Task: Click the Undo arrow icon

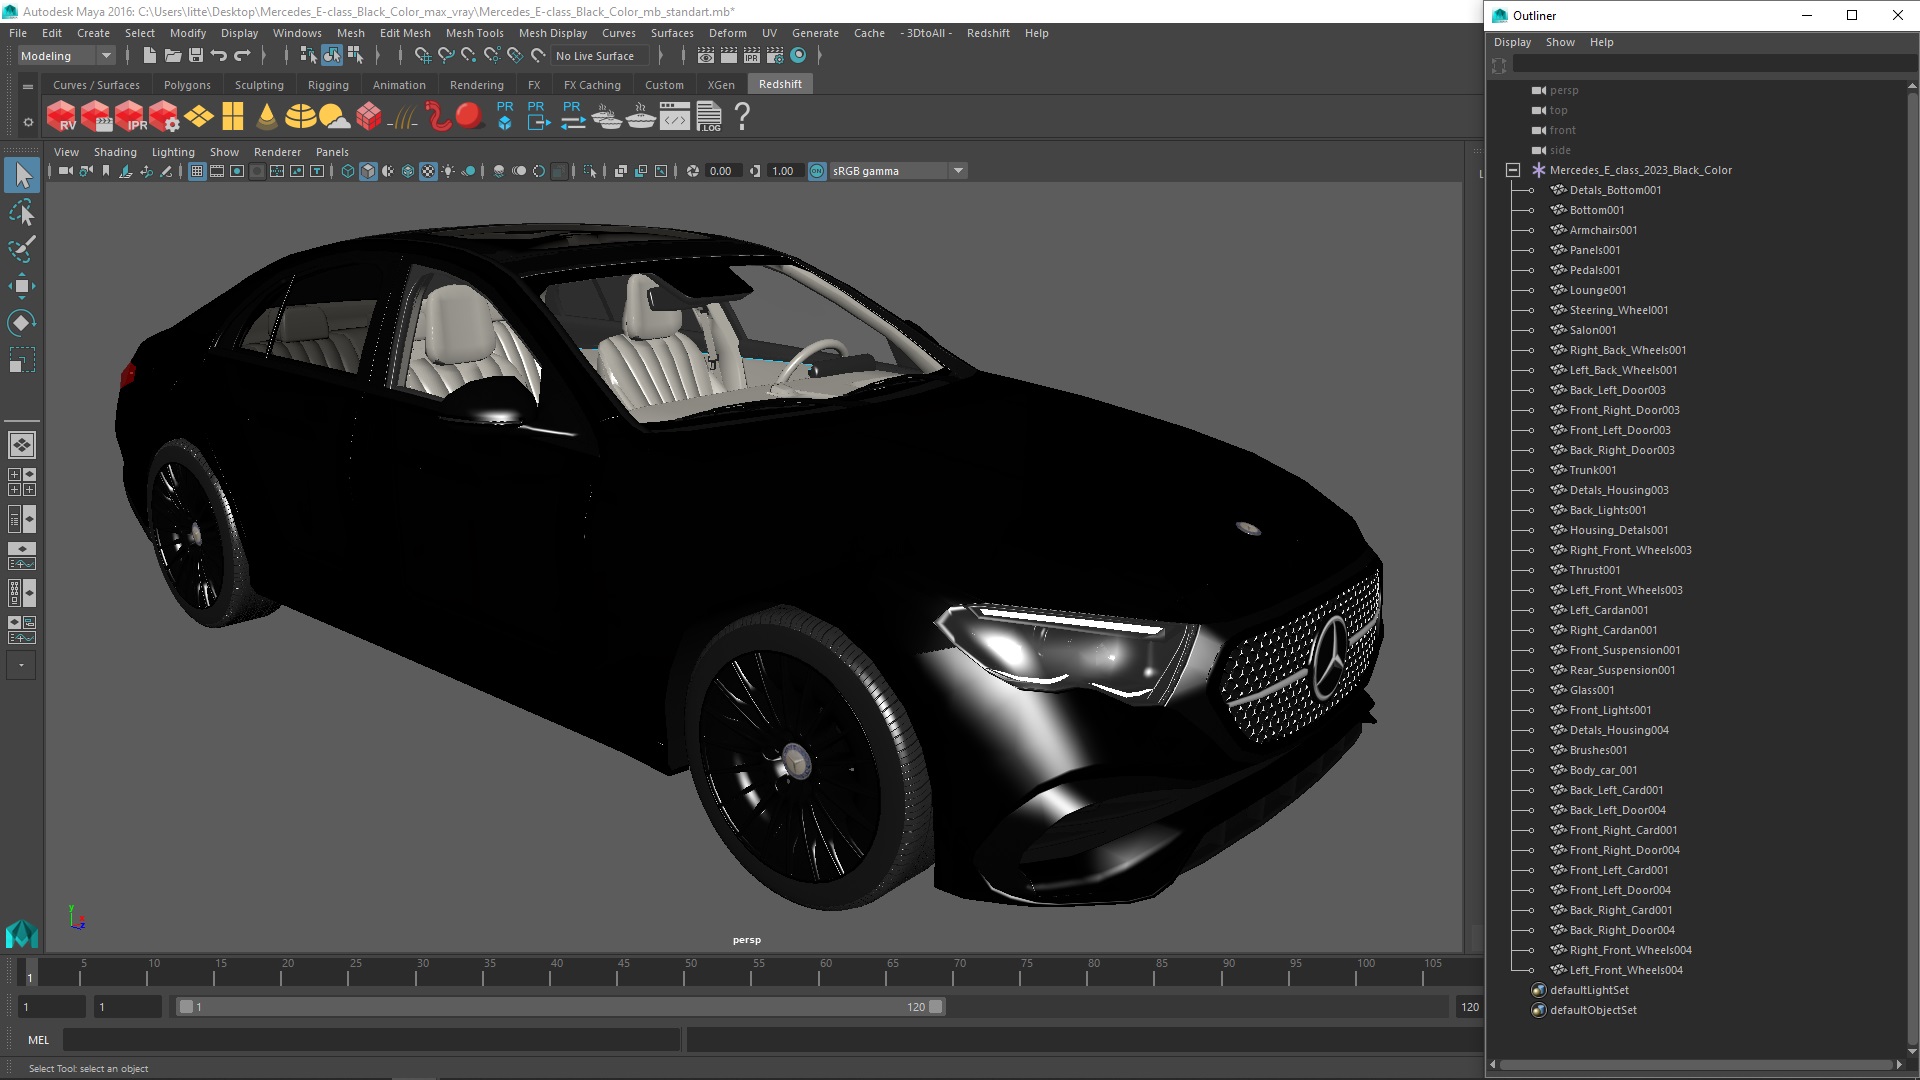Action: (x=219, y=56)
